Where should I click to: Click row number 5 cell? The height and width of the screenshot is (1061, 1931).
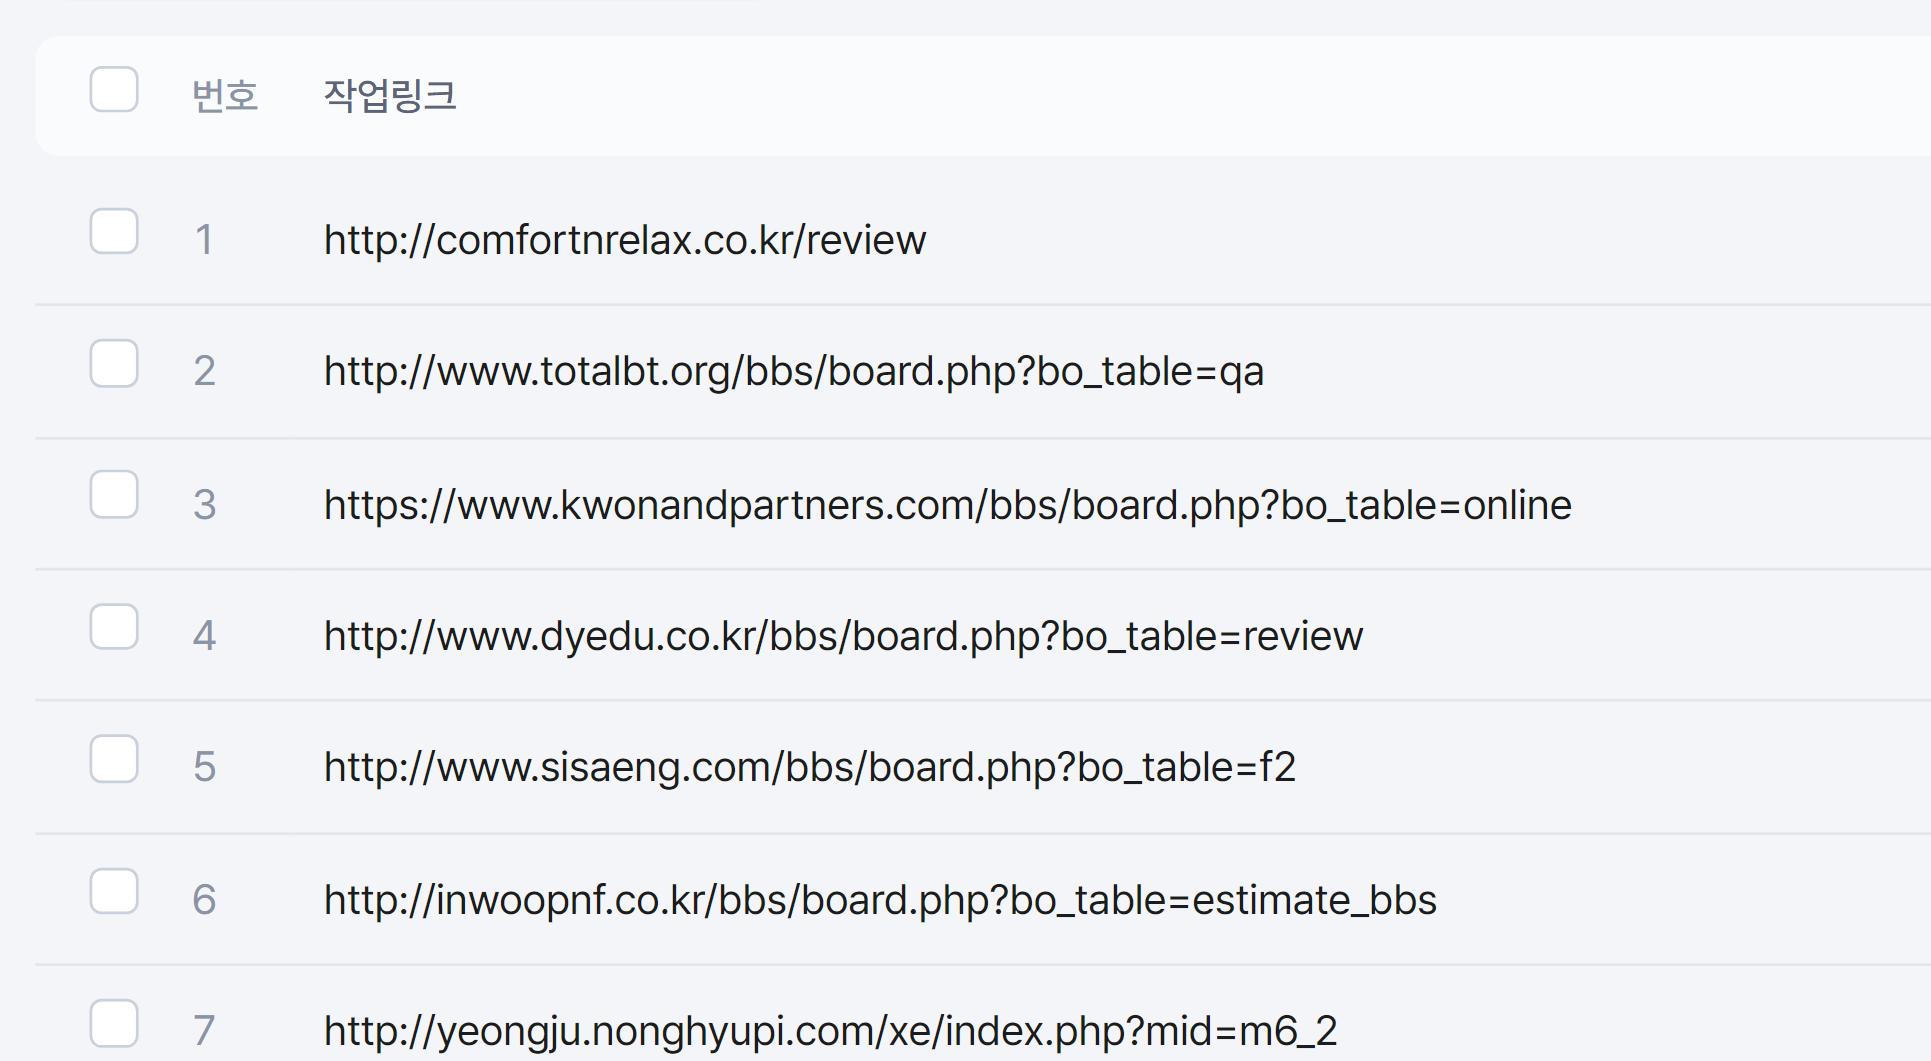(204, 768)
